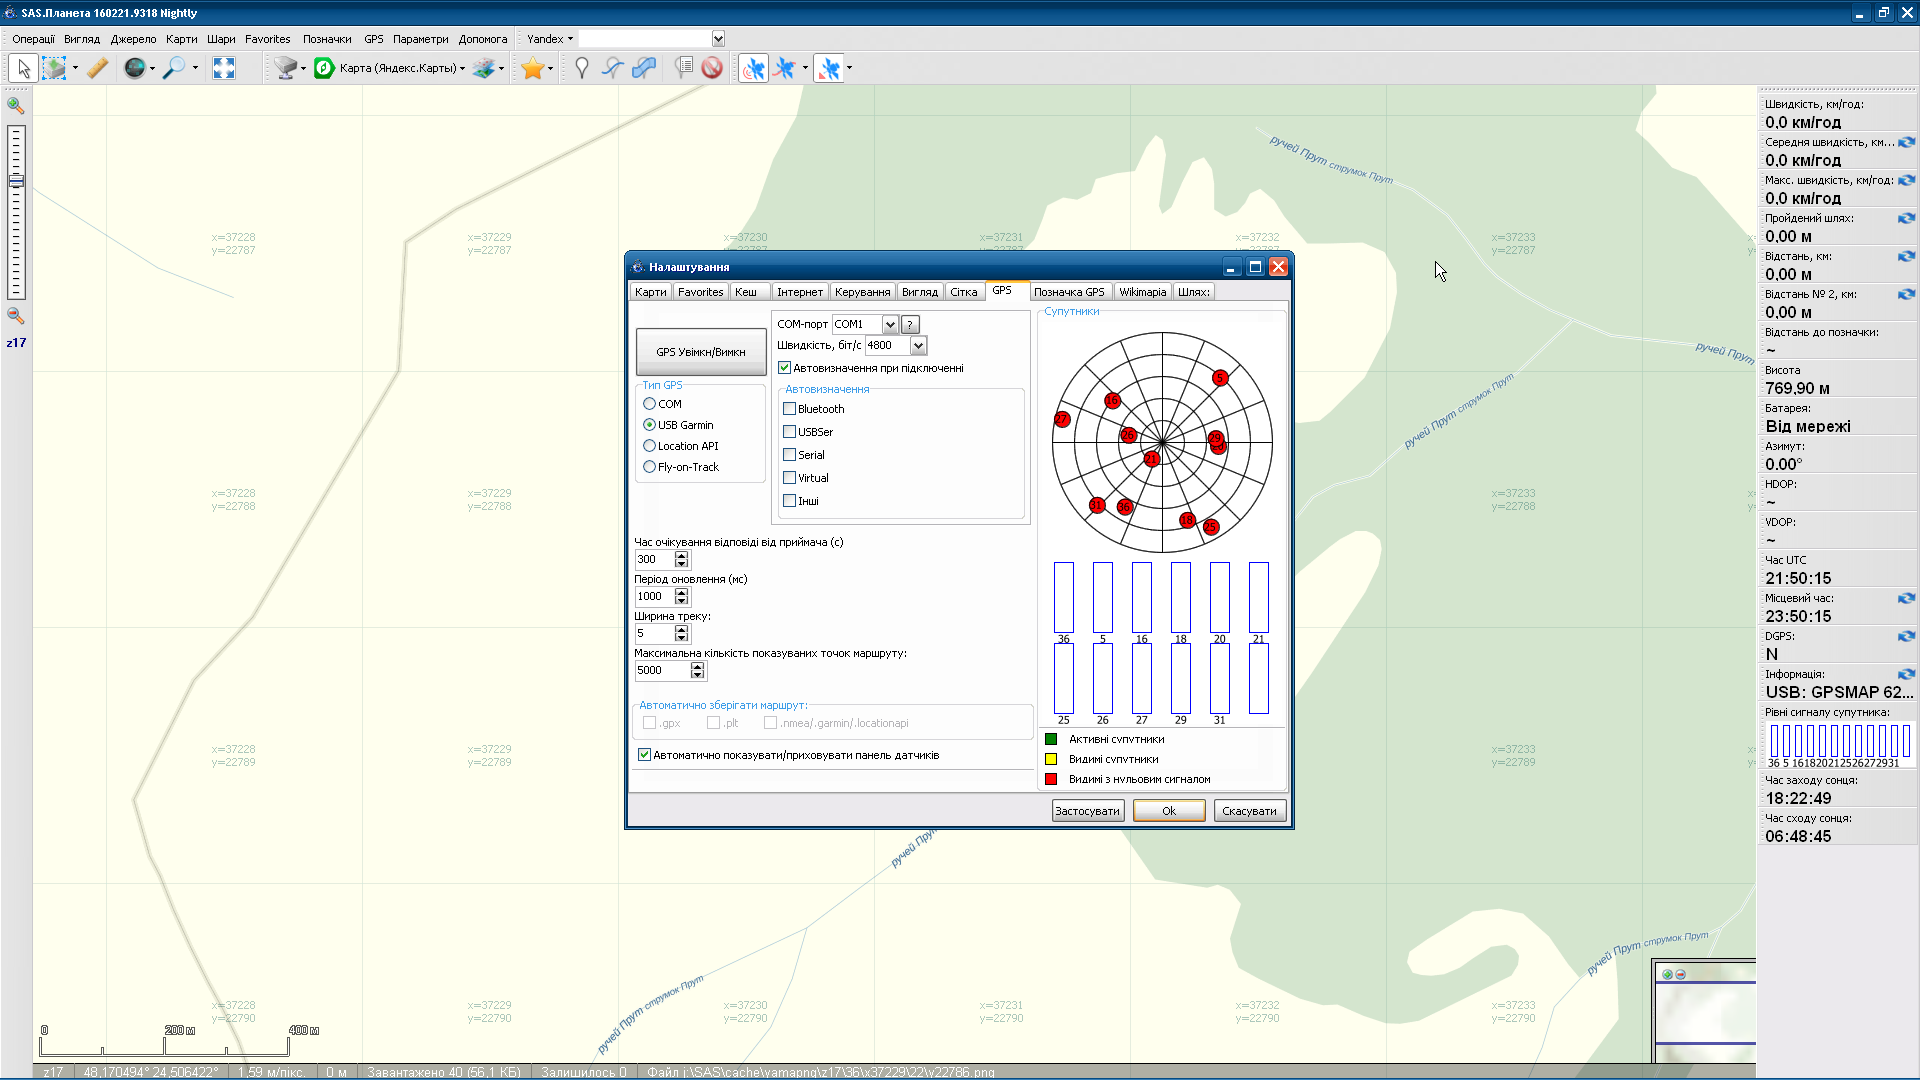Select the ruler distance measurement tool

coord(97,68)
